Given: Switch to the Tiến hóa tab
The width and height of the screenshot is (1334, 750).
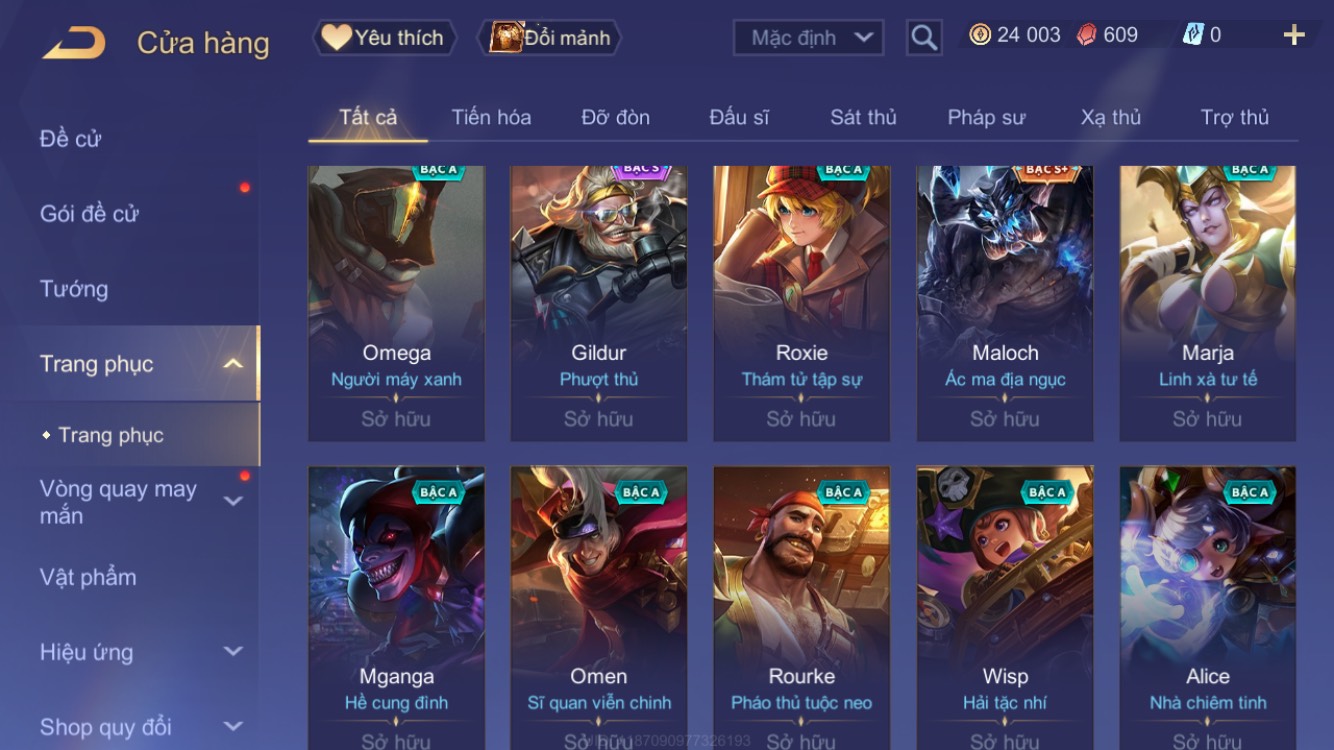Looking at the screenshot, I should [491, 117].
